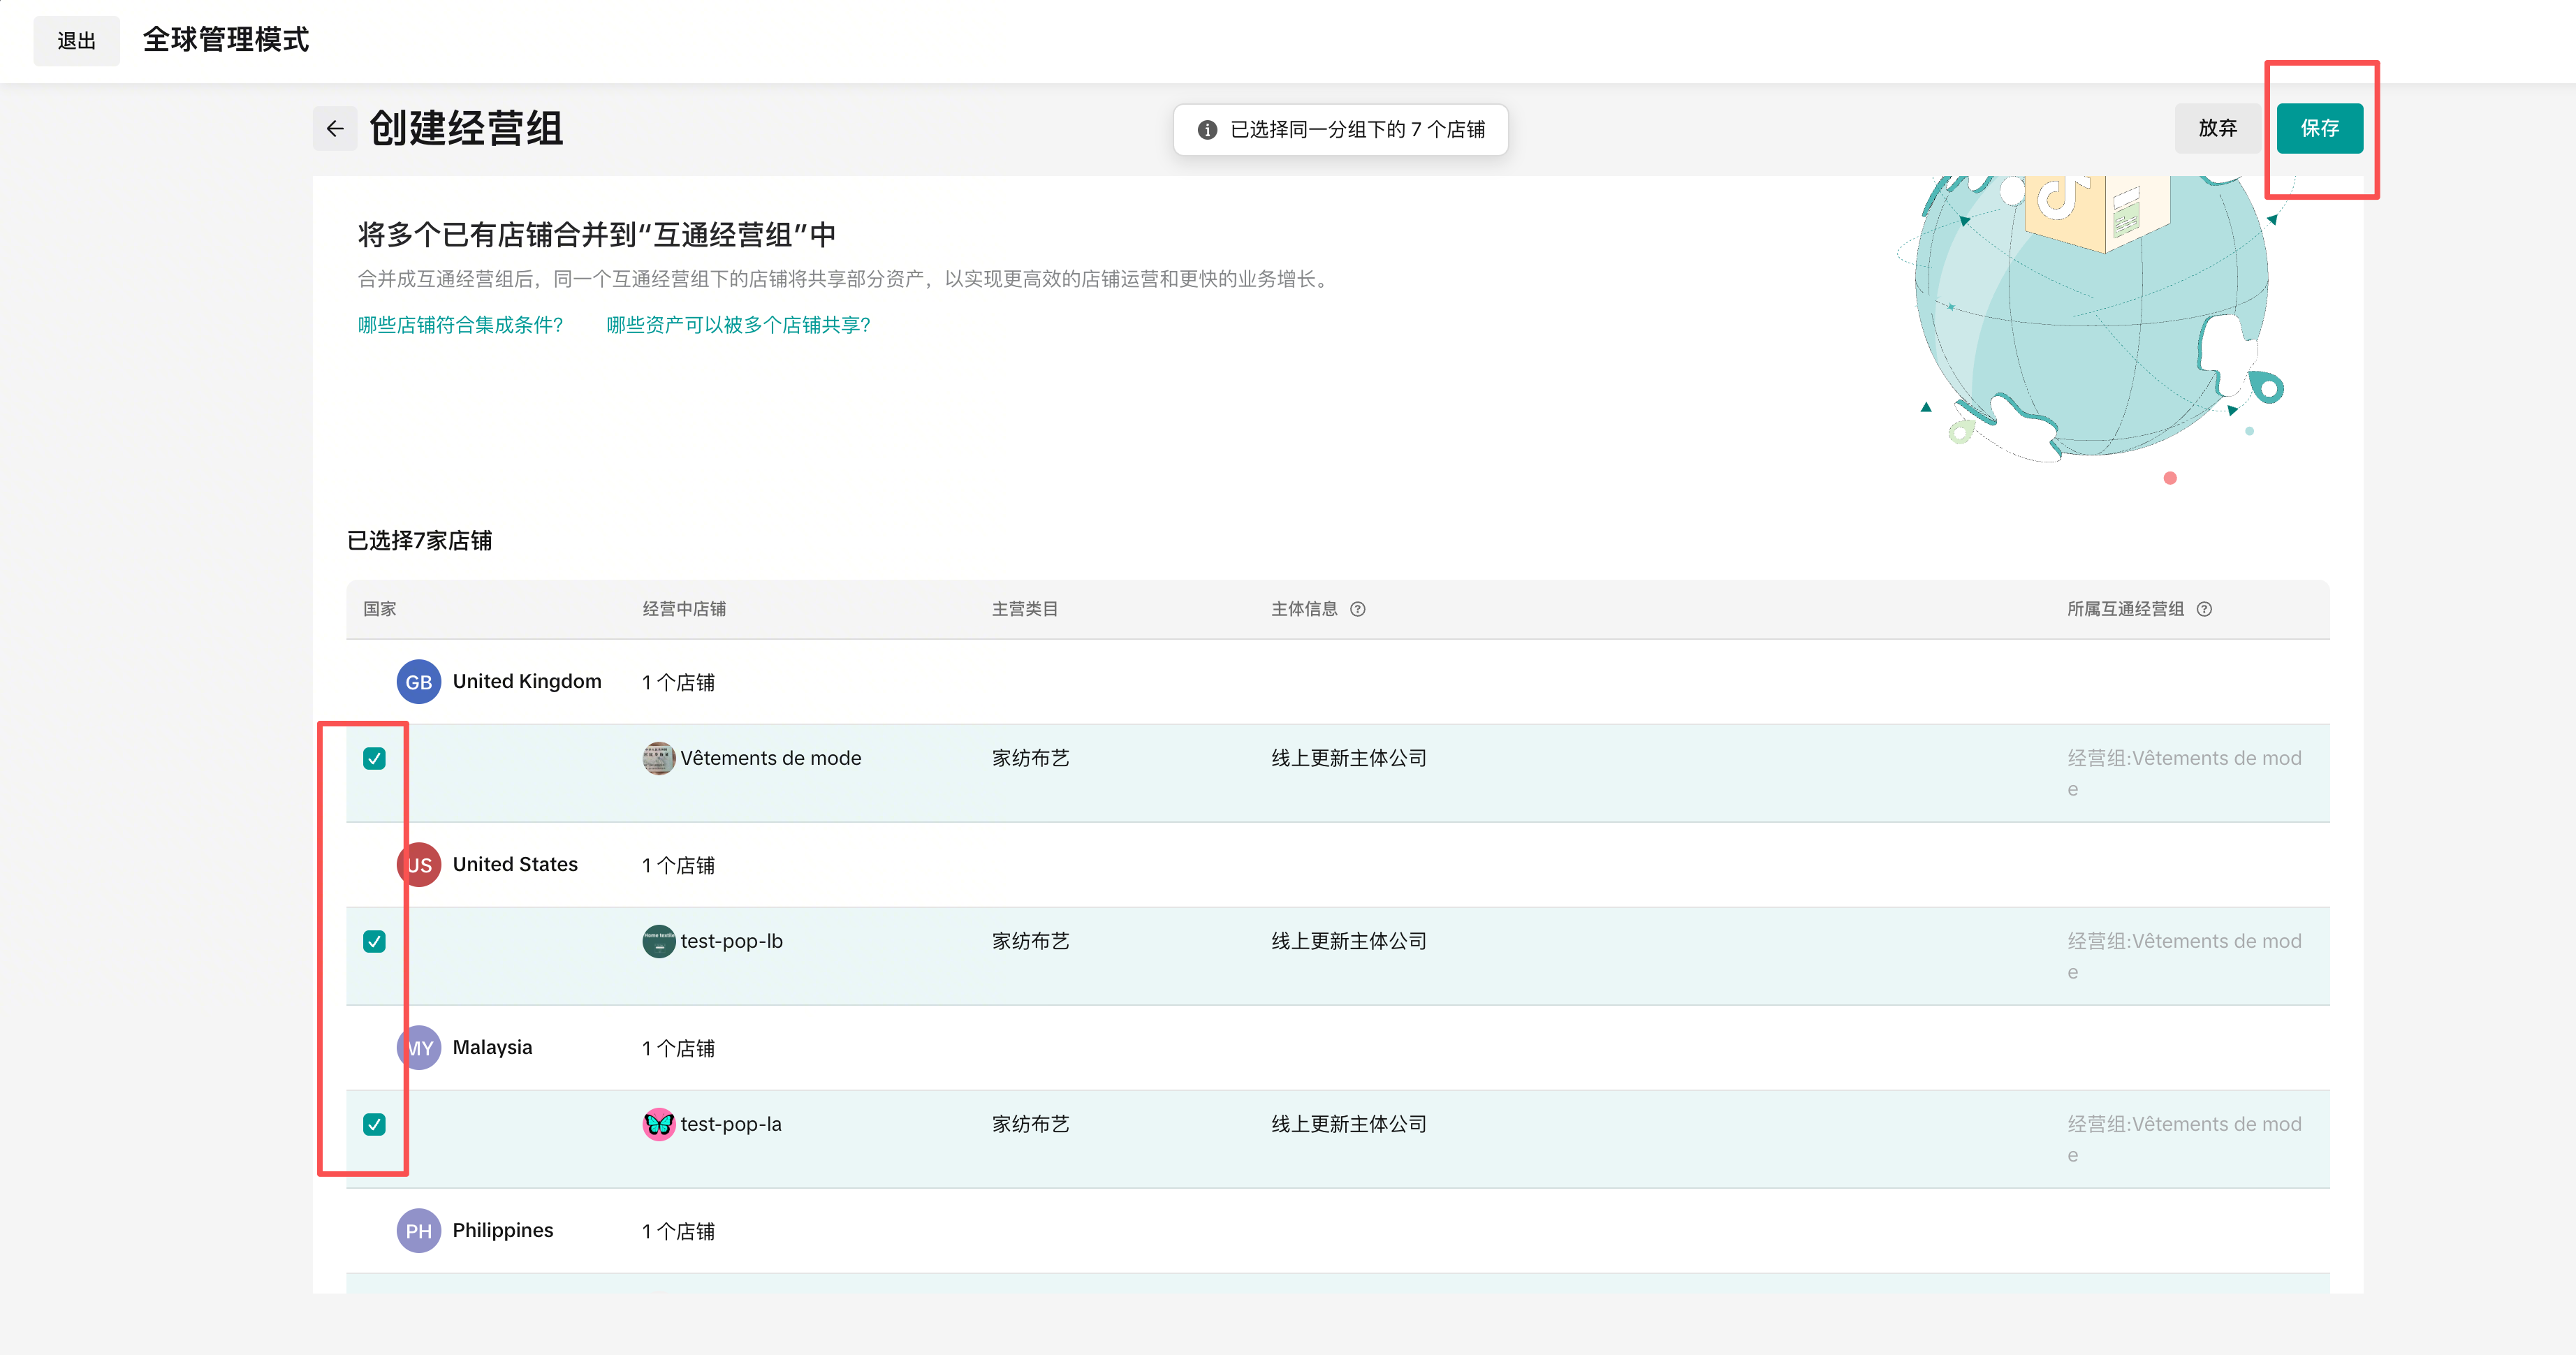Click the back arrow next to 创建经营组
This screenshot has width=2576, height=1355.
(x=335, y=129)
